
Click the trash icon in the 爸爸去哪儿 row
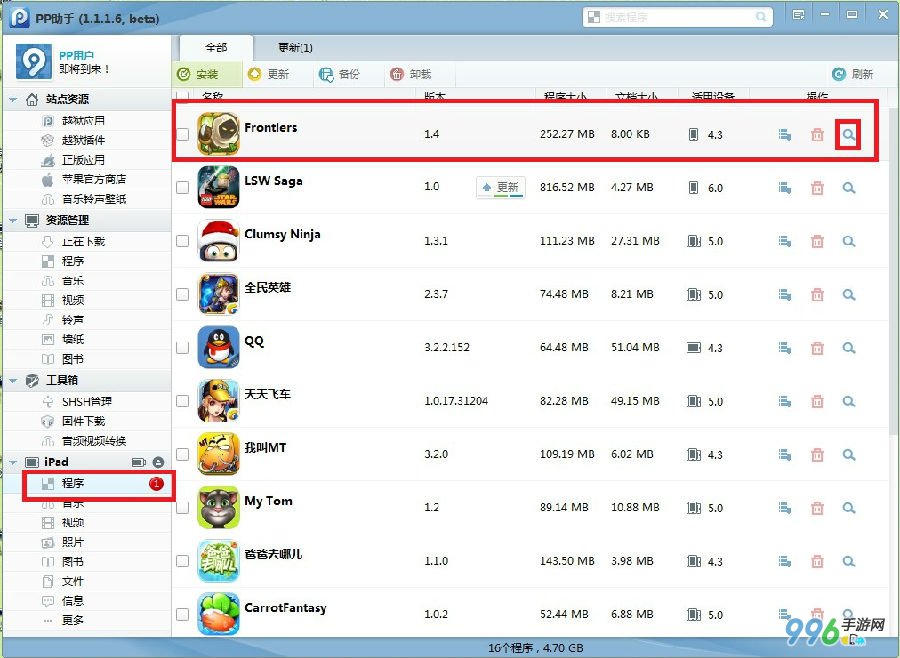pos(817,561)
